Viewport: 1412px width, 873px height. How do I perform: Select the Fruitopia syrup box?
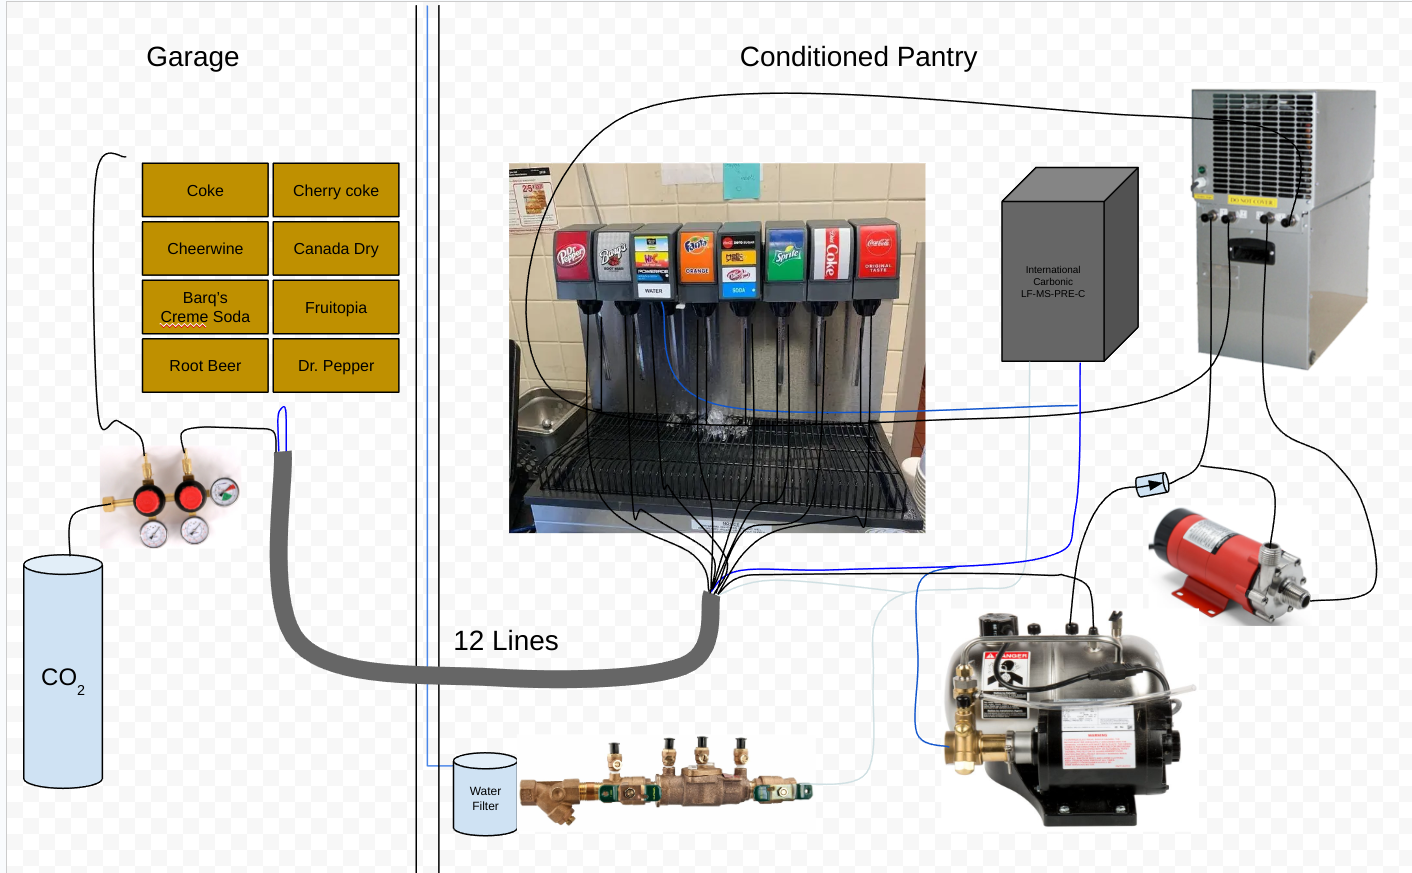pos(336,307)
